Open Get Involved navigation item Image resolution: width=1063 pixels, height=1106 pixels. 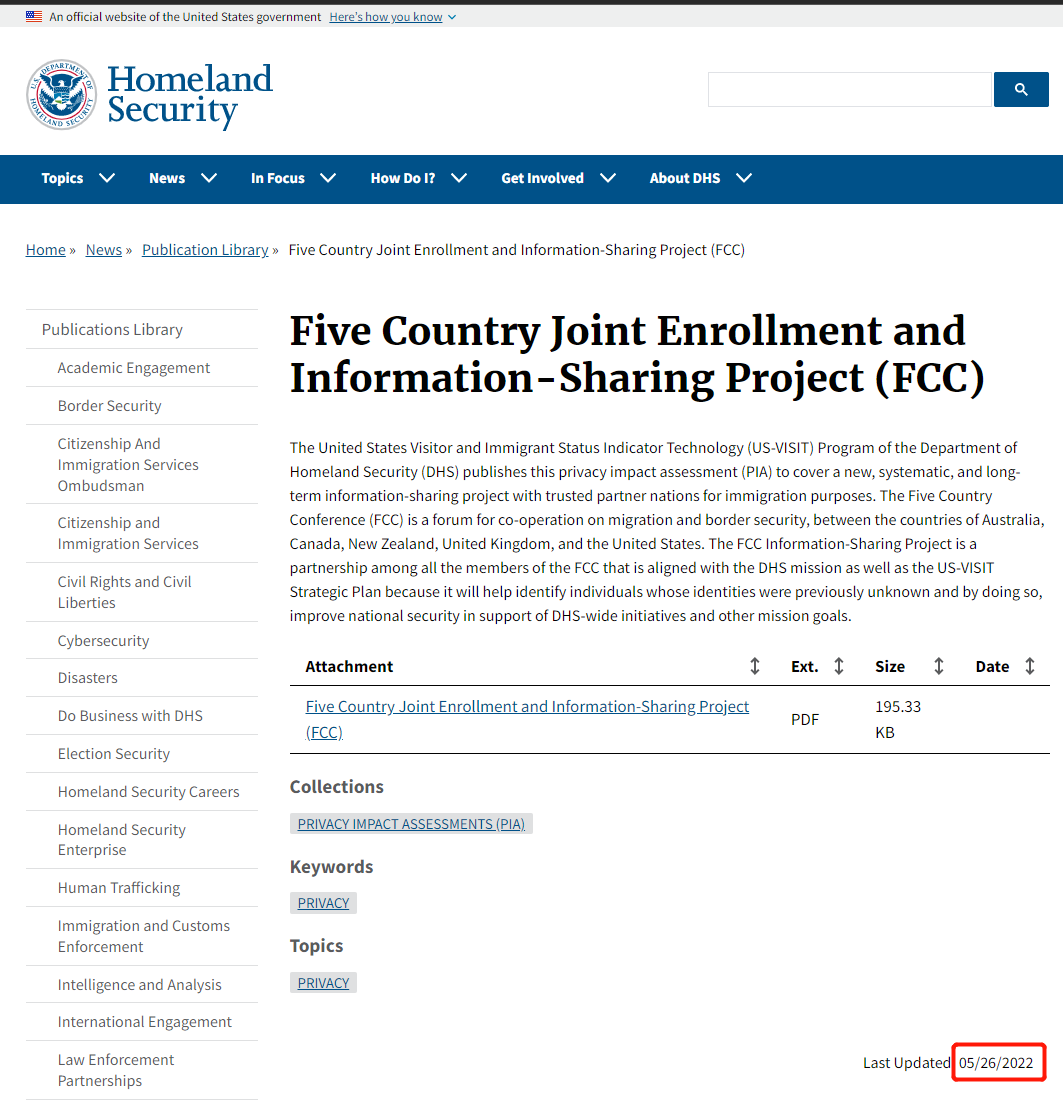point(542,178)
